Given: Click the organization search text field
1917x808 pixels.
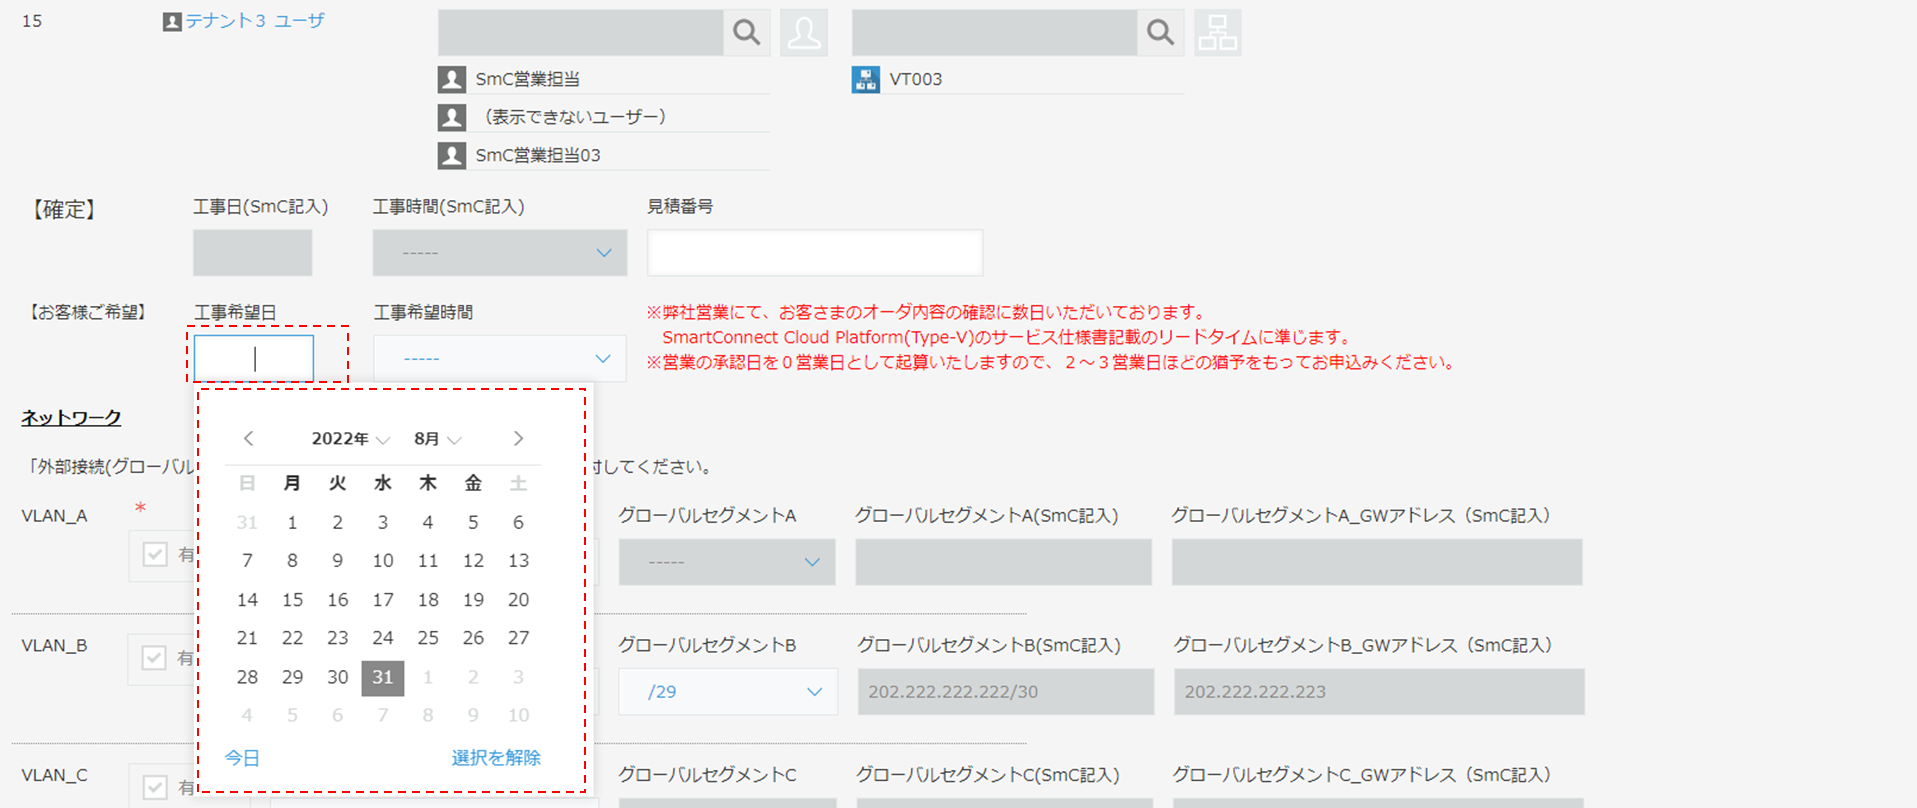Looking at the screenshot, I should click(995, 33).
